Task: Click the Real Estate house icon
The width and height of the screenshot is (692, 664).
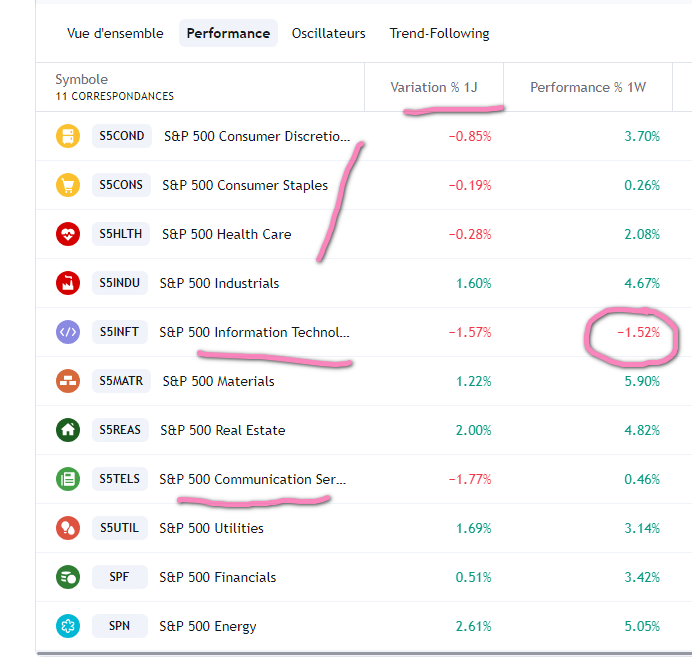Action: click(68, 430)
